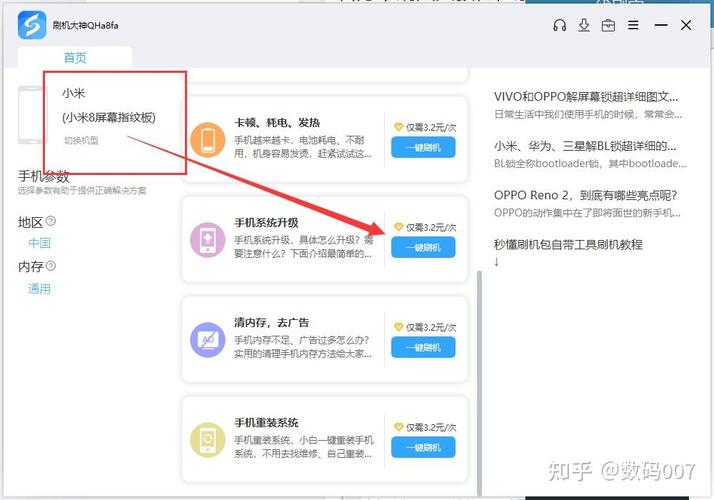The width and height of the screenshot is (714, 500).
Task: Open the 手机系统升级 card title
Action: 266,223
